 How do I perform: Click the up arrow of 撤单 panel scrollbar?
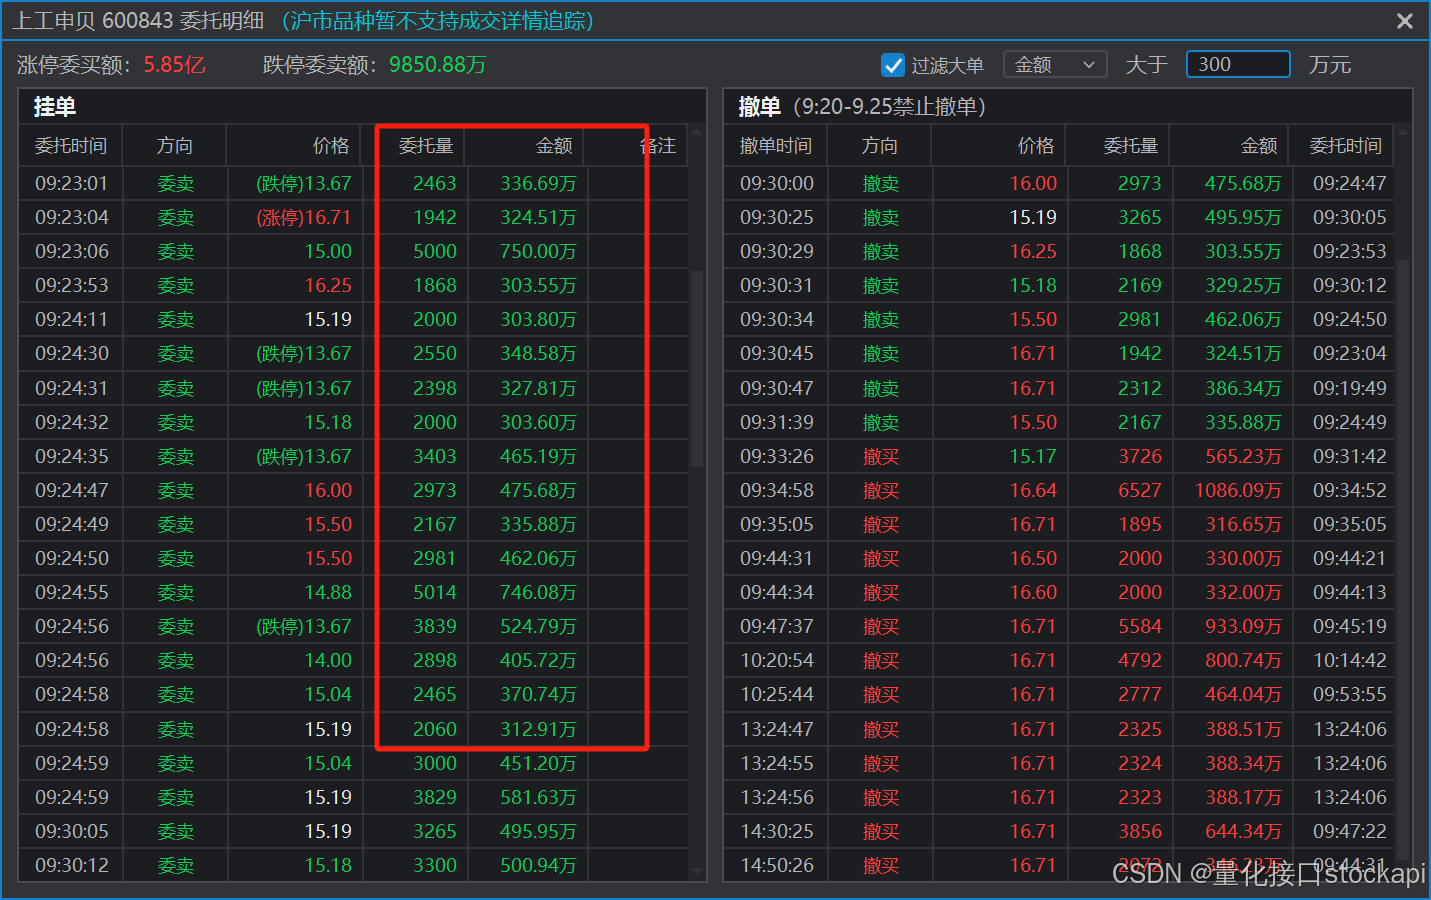click(1403, 132)
